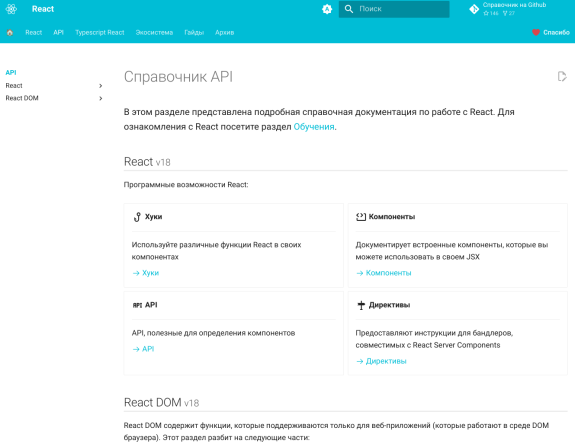575x447 pixels.
Task: Expand the React DOM sidebar chevron
Action: point(100,98)
